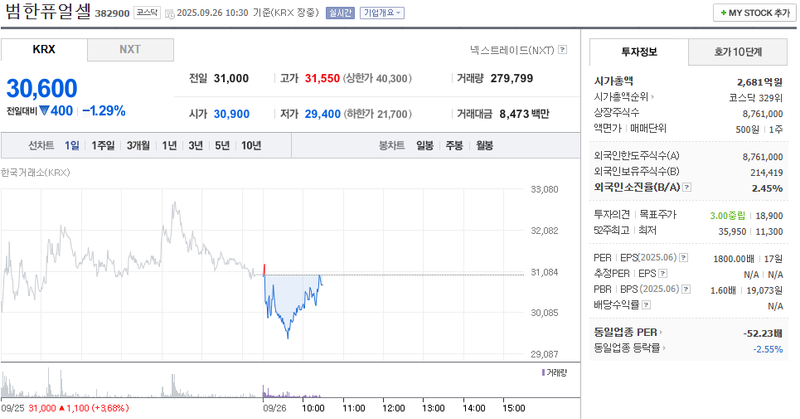Screen dimensions: 800x419
Task: Click the 투자의견 label link
Action: point(612,215)
